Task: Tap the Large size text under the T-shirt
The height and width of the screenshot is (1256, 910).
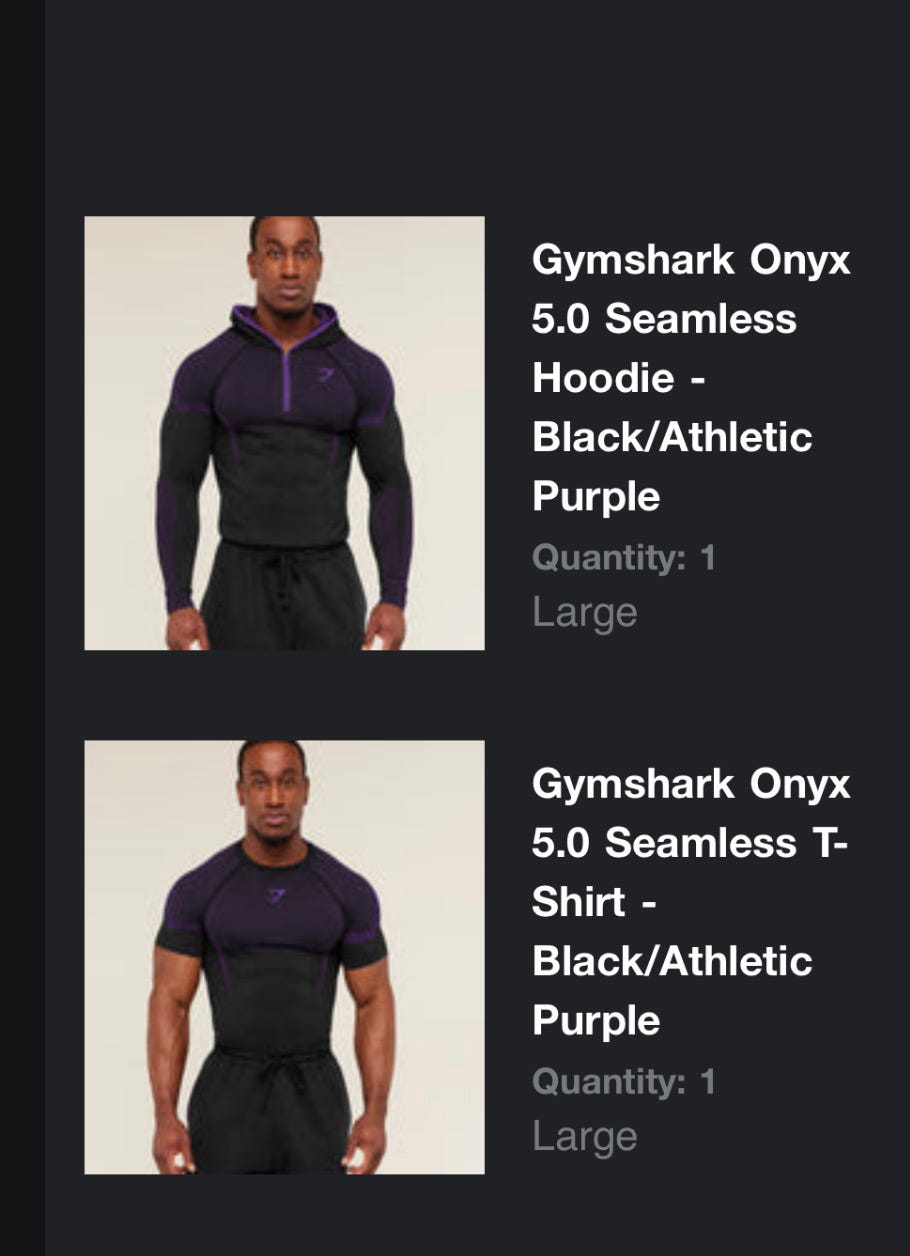Action: coord(585,1135)
